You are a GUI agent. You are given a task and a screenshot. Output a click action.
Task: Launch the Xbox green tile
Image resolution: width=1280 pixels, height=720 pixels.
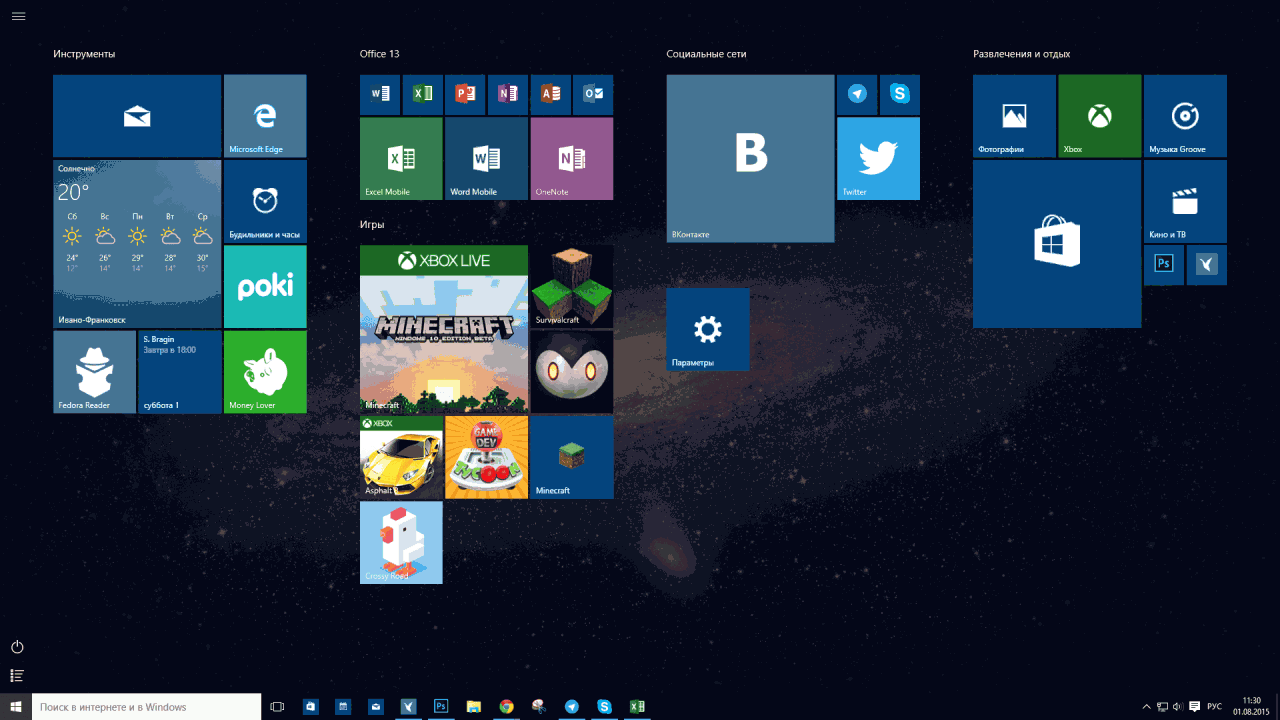(1100, 116)
